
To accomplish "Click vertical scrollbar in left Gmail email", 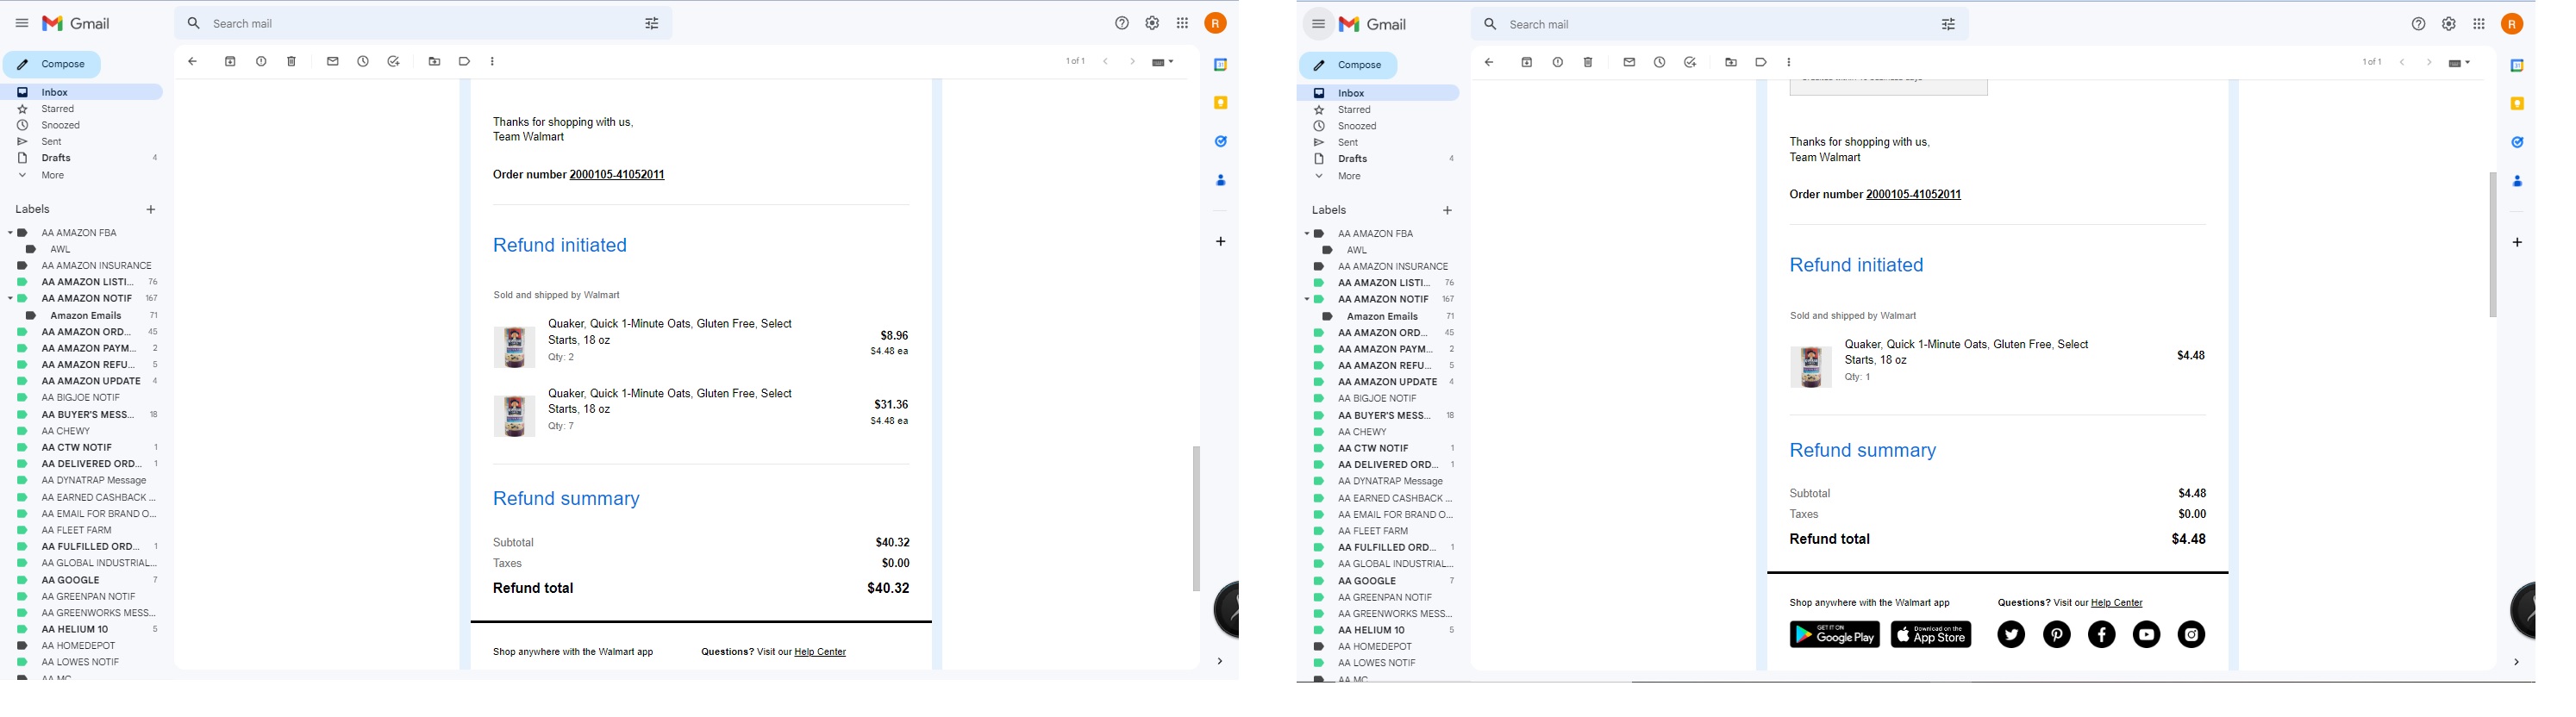I will tap(1195, 519).
